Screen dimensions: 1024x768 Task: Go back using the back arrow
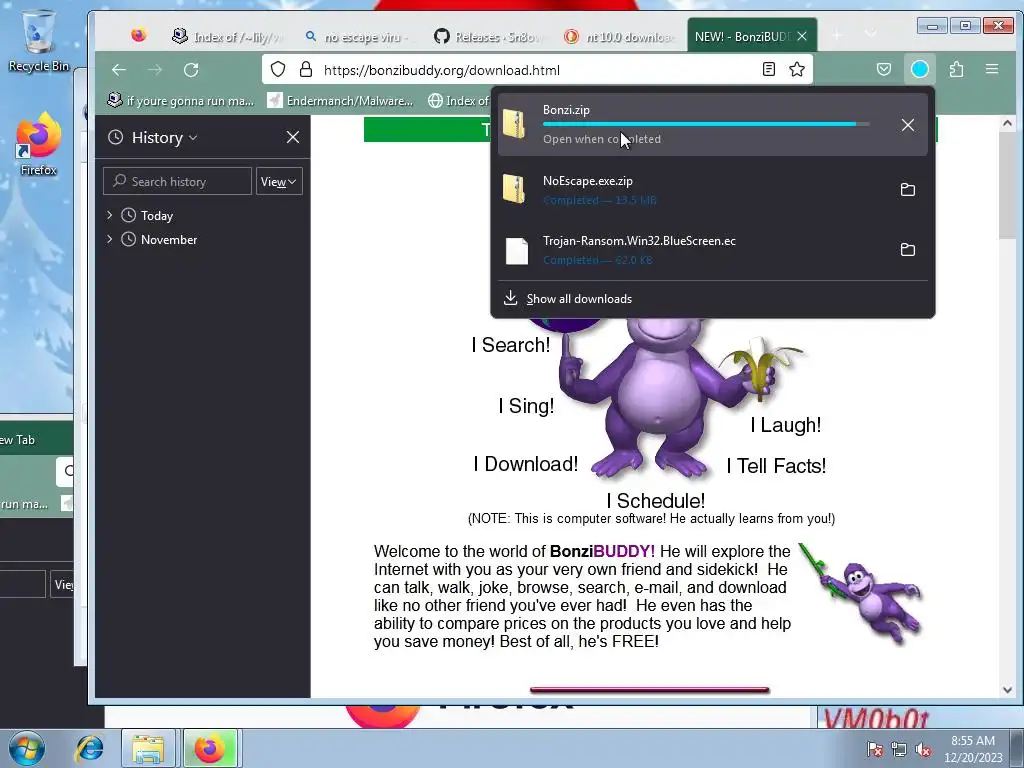pos(119,70)
